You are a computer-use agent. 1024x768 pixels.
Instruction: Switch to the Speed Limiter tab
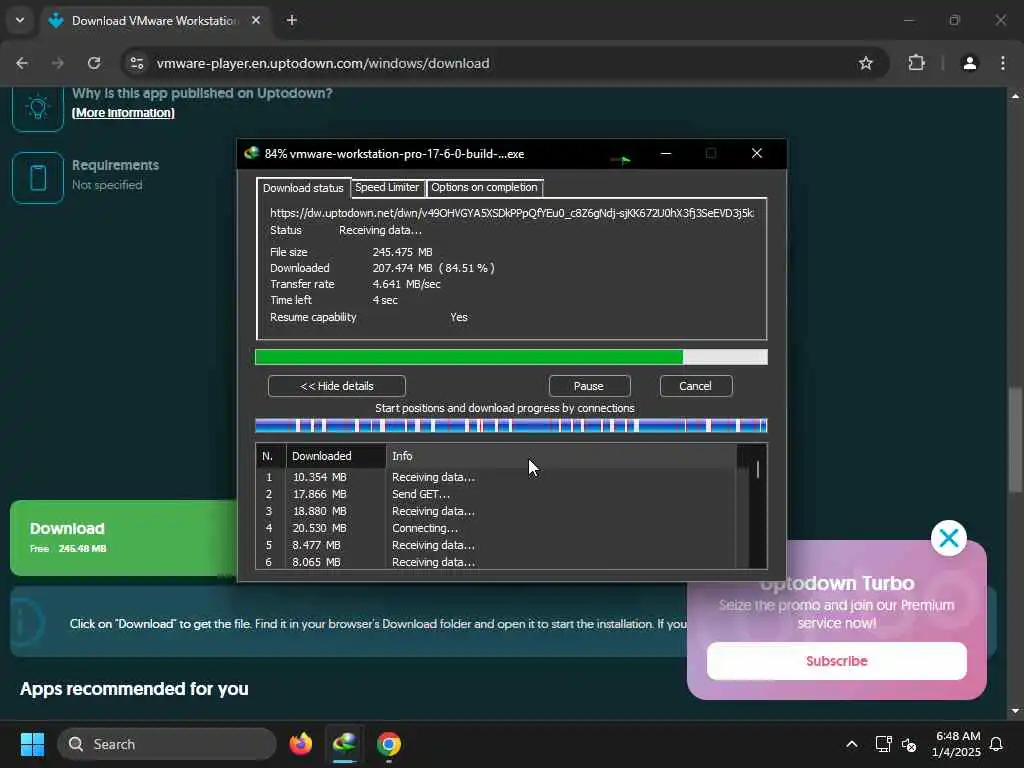(x=387, y=187)
